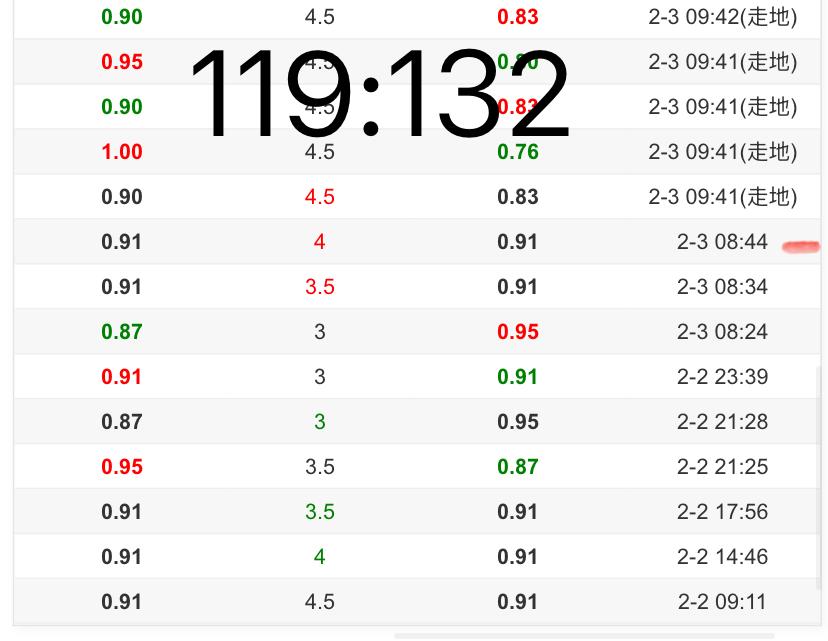Click the 4.5 handicap in the 2-2 09:11 row
828x641 pixels.
(x=319, y=601)
